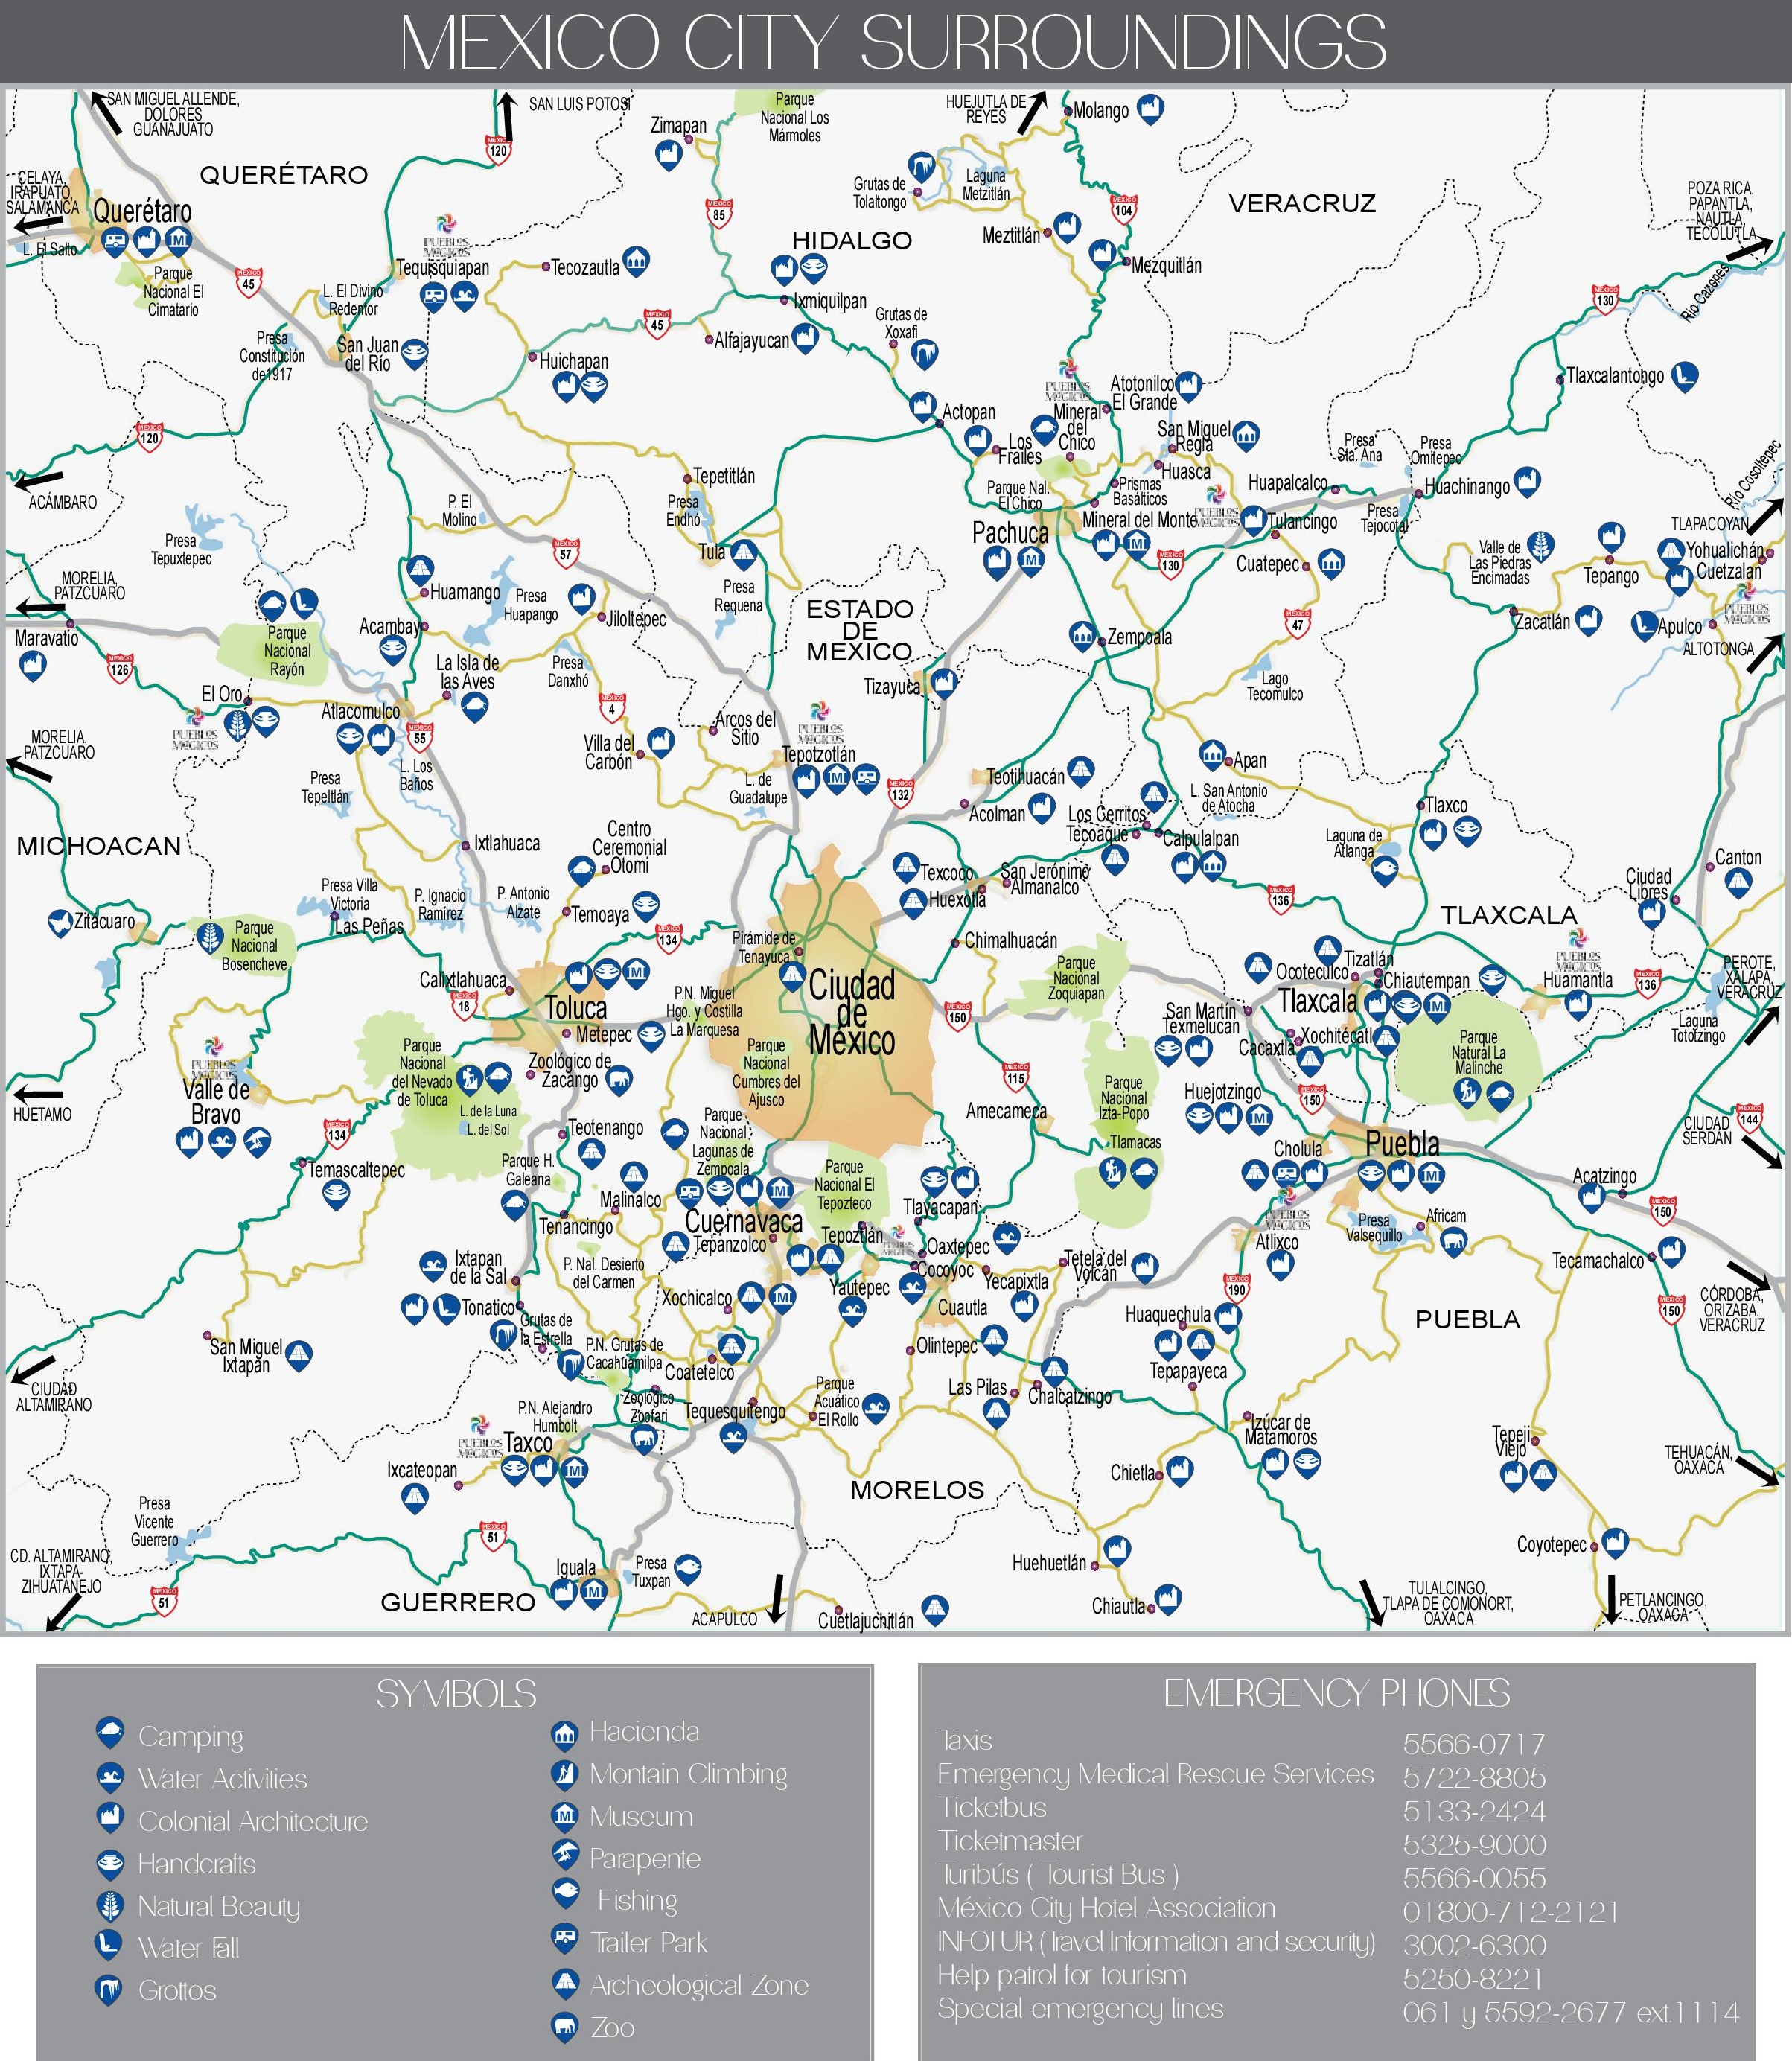Click the Zoo icon in the legend
The width and height of the screenshot is (1792, 2061).
[564, 2025]
